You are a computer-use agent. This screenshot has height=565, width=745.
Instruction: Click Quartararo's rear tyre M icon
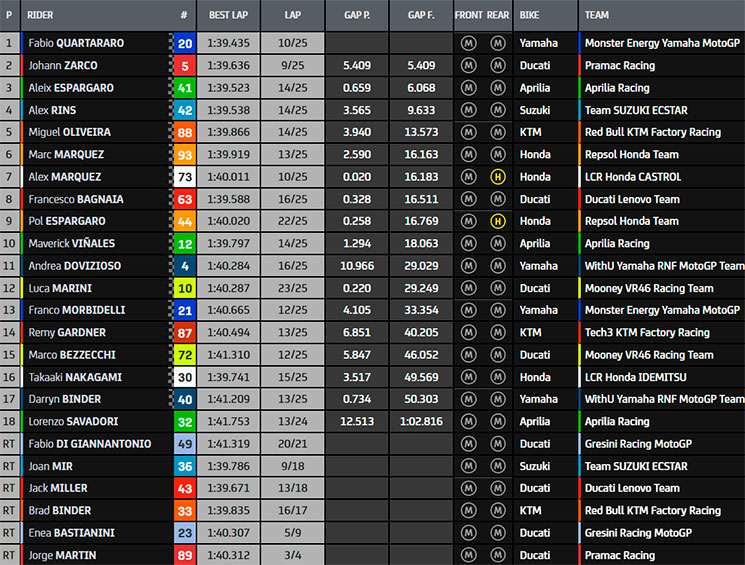(x=497, y=43)
